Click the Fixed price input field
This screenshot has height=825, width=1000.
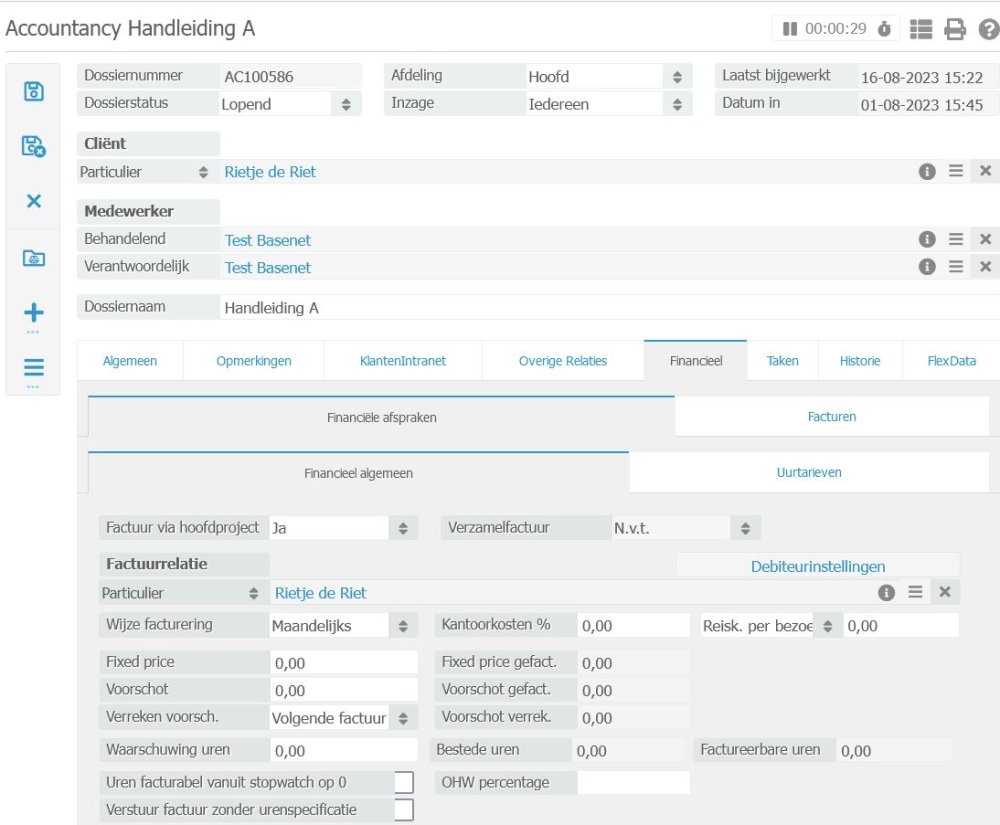[x=343, y=662]
